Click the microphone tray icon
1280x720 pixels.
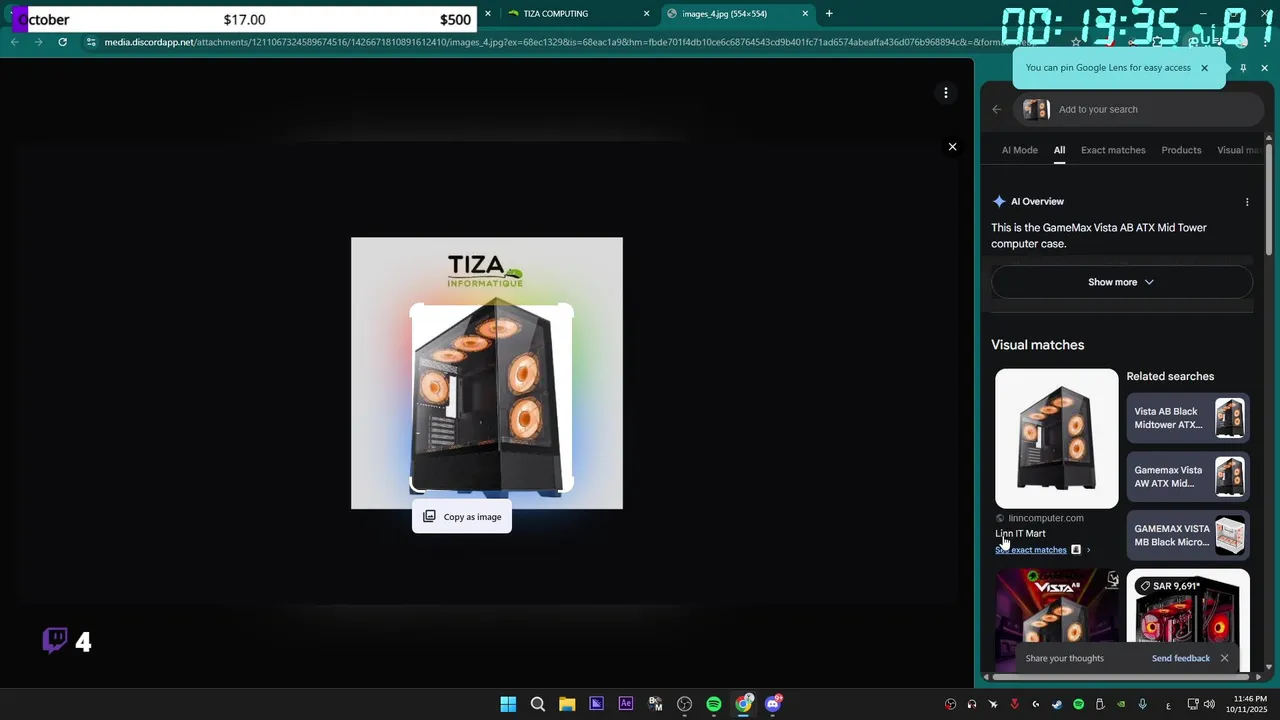[1142, 704]
